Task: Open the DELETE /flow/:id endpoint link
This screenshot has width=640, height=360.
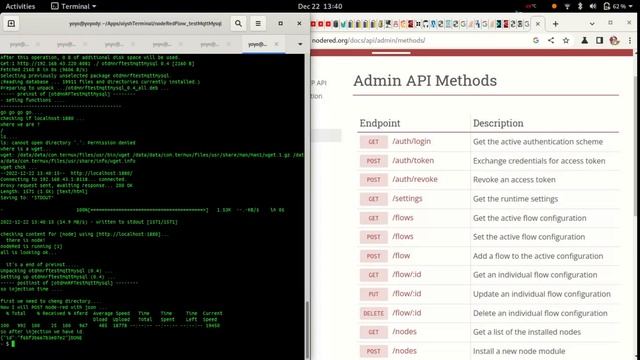Action: [x=407, y=313]
